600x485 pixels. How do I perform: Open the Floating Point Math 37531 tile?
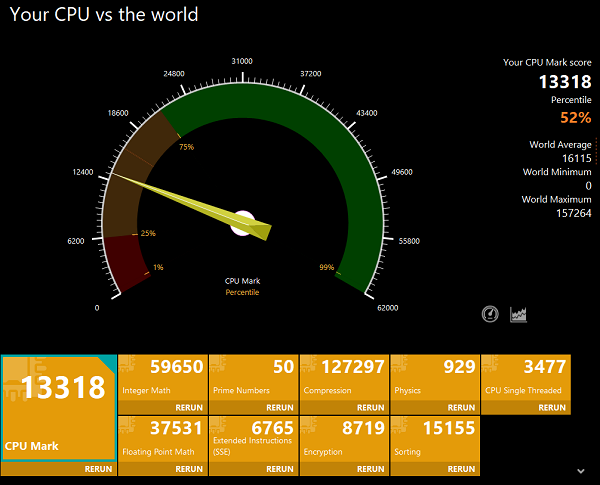pos(163,439)
